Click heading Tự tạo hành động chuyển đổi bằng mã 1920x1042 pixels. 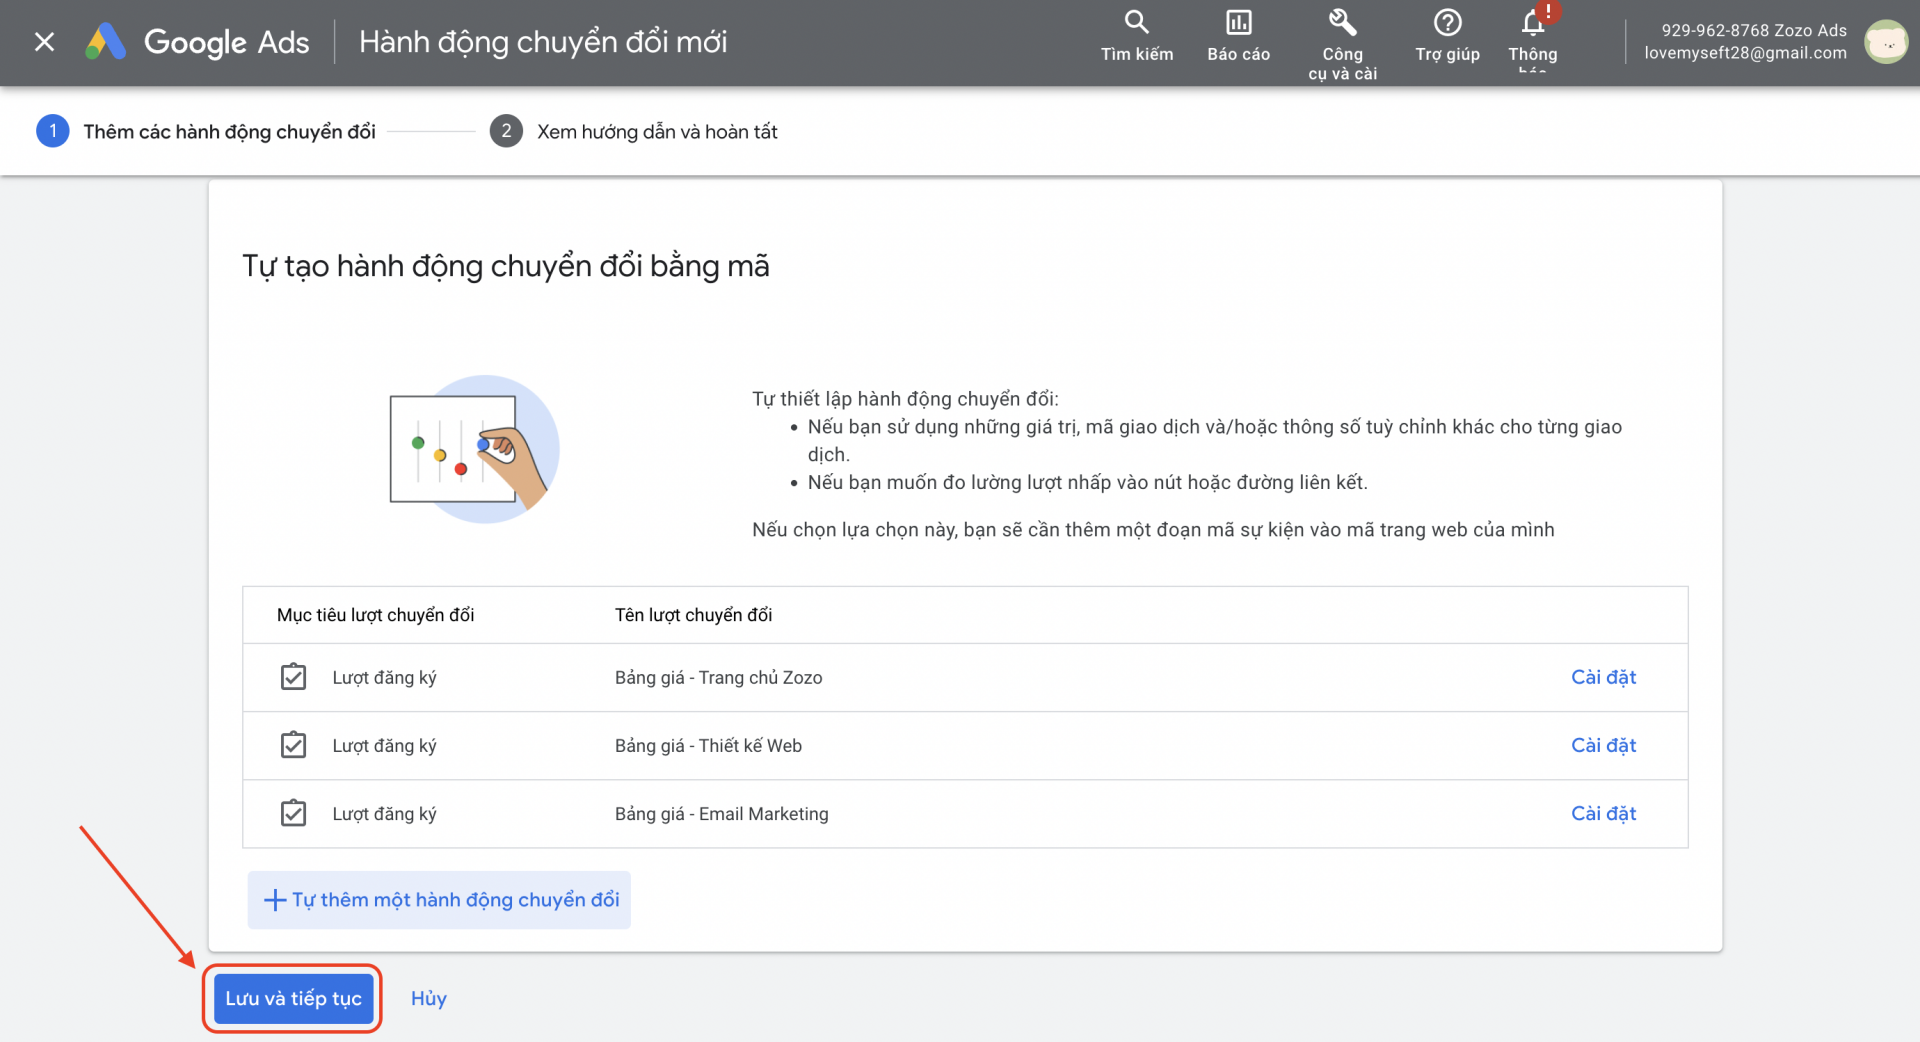(506, 266)
